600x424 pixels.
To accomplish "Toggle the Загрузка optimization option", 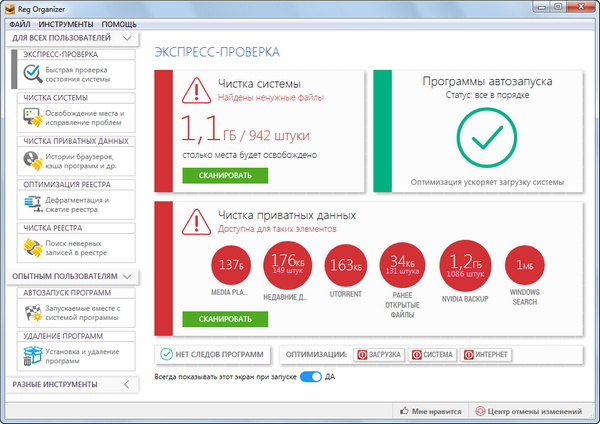I will pyautogui.click(x=380, y=354).
